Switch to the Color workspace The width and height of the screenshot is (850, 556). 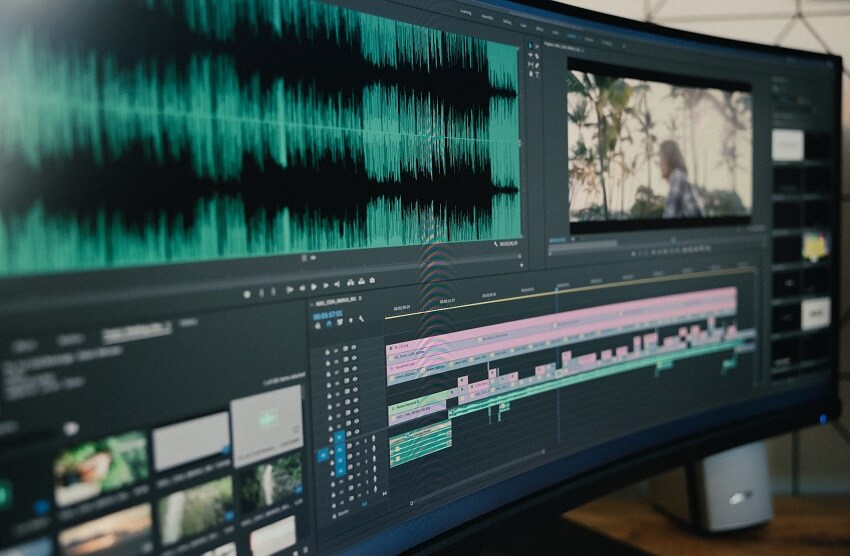coord(523,25)
